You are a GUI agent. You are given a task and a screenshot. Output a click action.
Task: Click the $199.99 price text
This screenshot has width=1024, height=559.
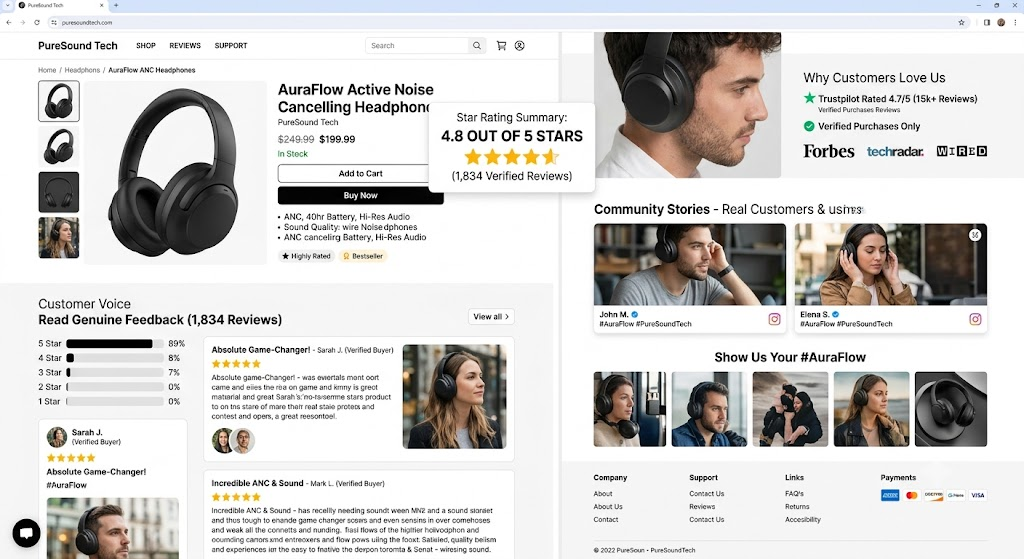pyautogui.click(x=337, y=139)
